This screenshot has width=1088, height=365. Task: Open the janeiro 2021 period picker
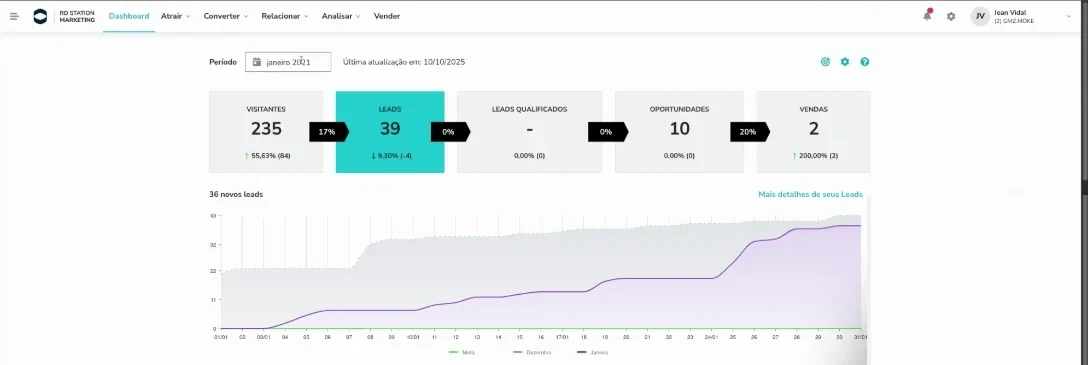click(x=288, y=62)
